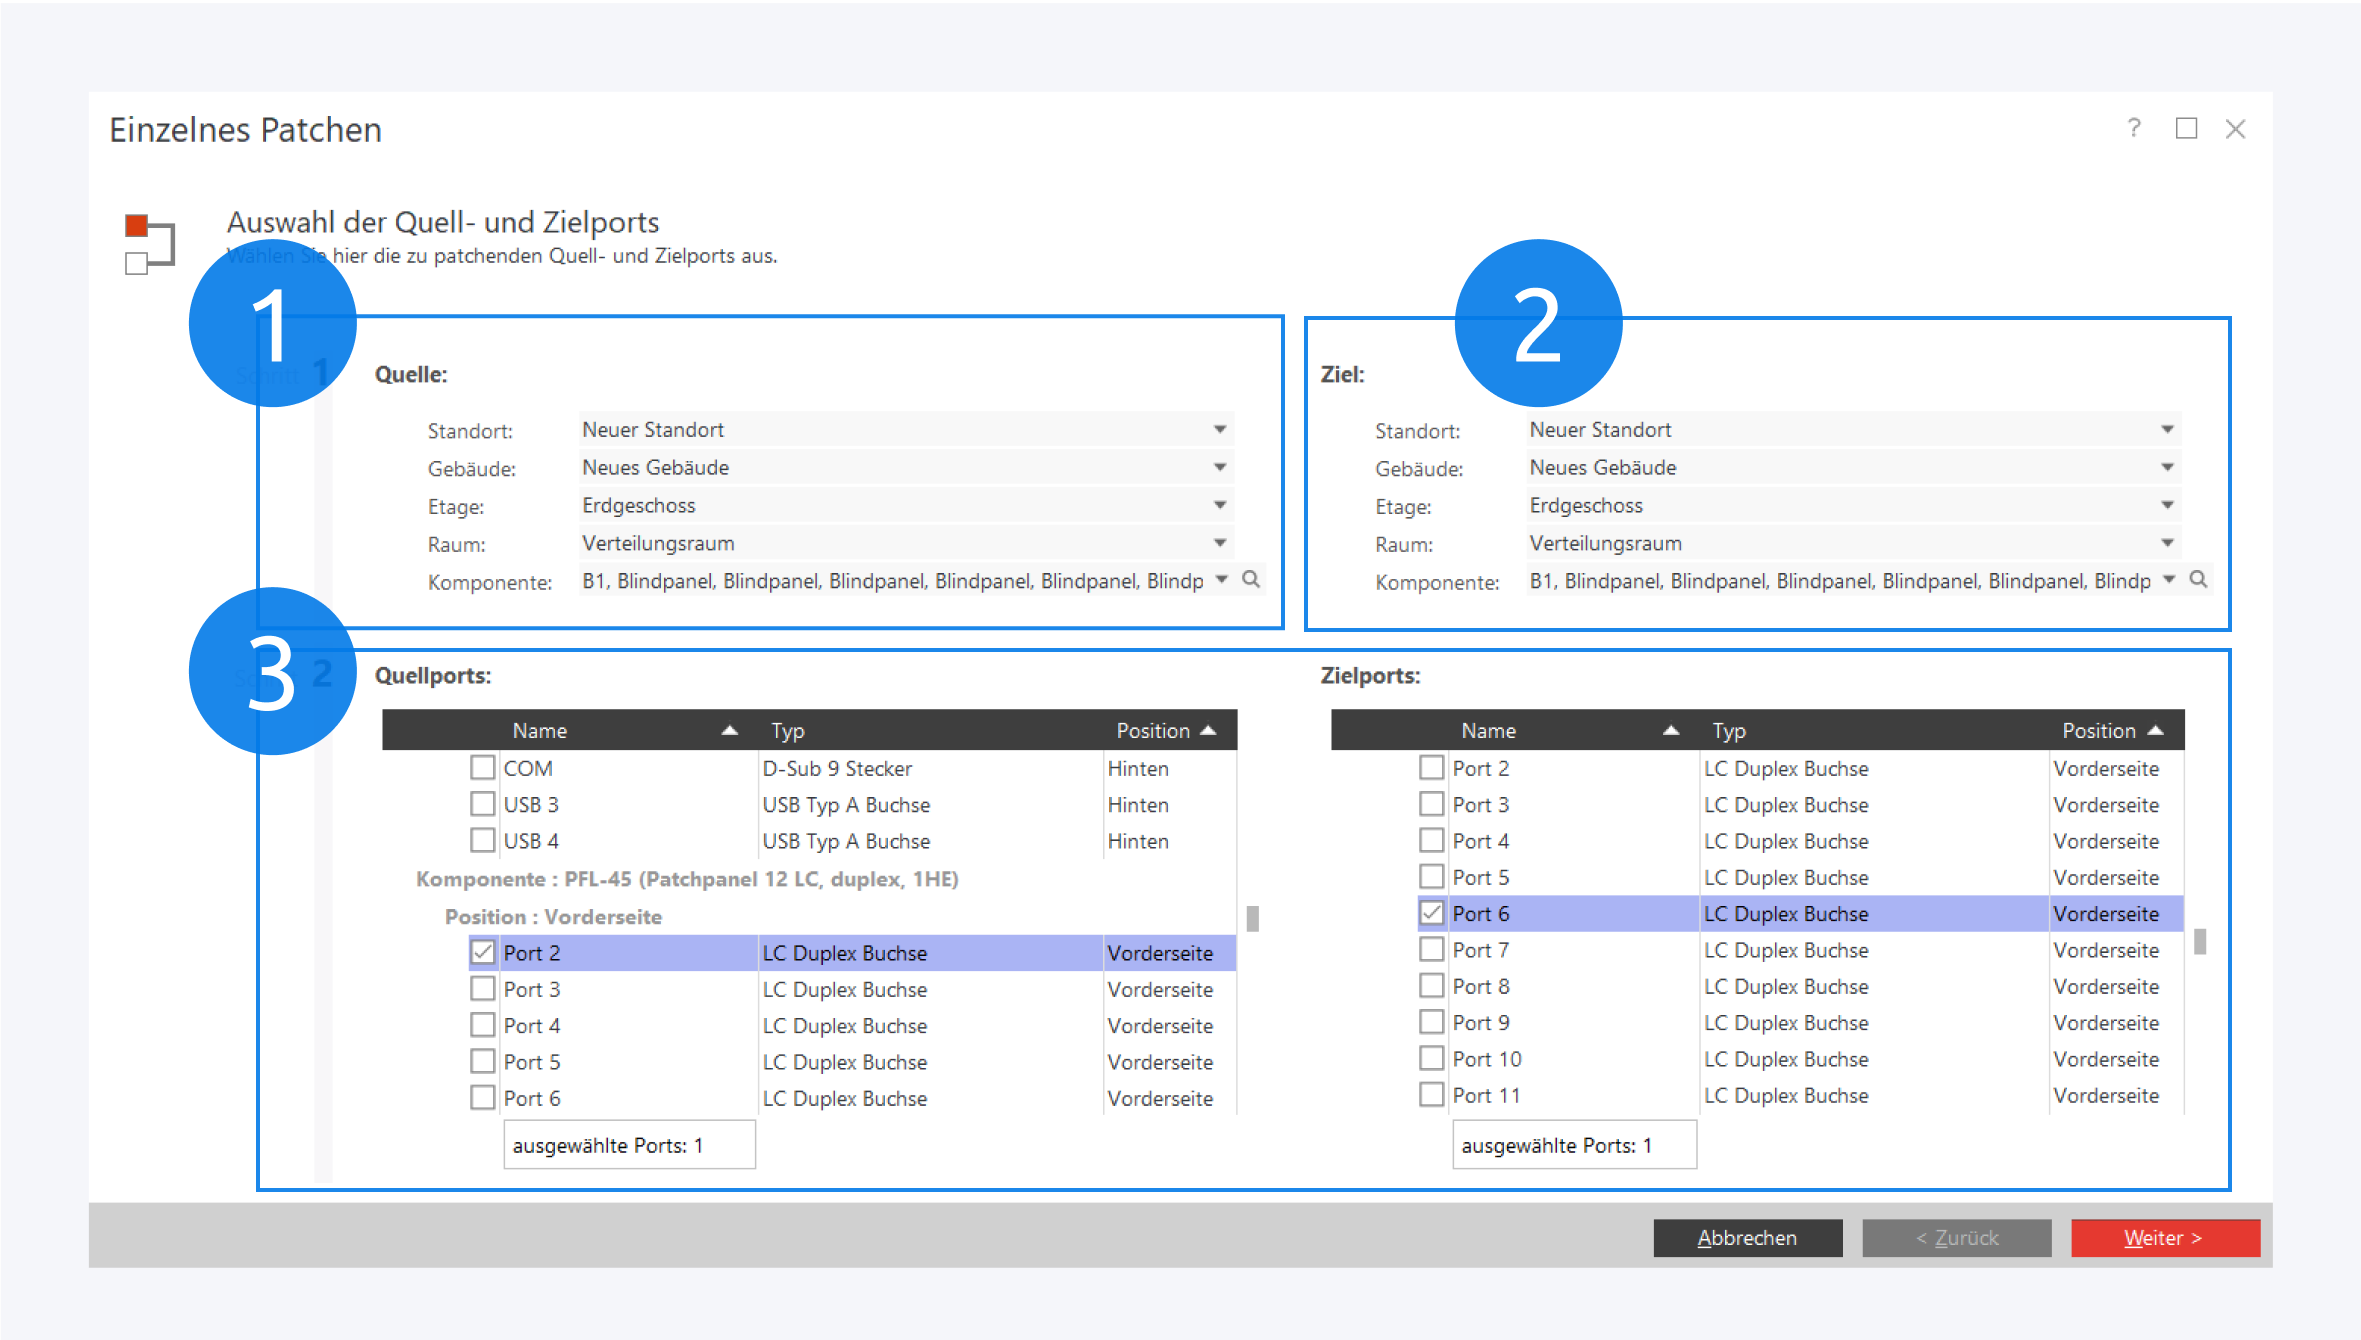Click the wizard step icon beside the heading
This screenshot has height=1340, width=2361.
(149, 243)
